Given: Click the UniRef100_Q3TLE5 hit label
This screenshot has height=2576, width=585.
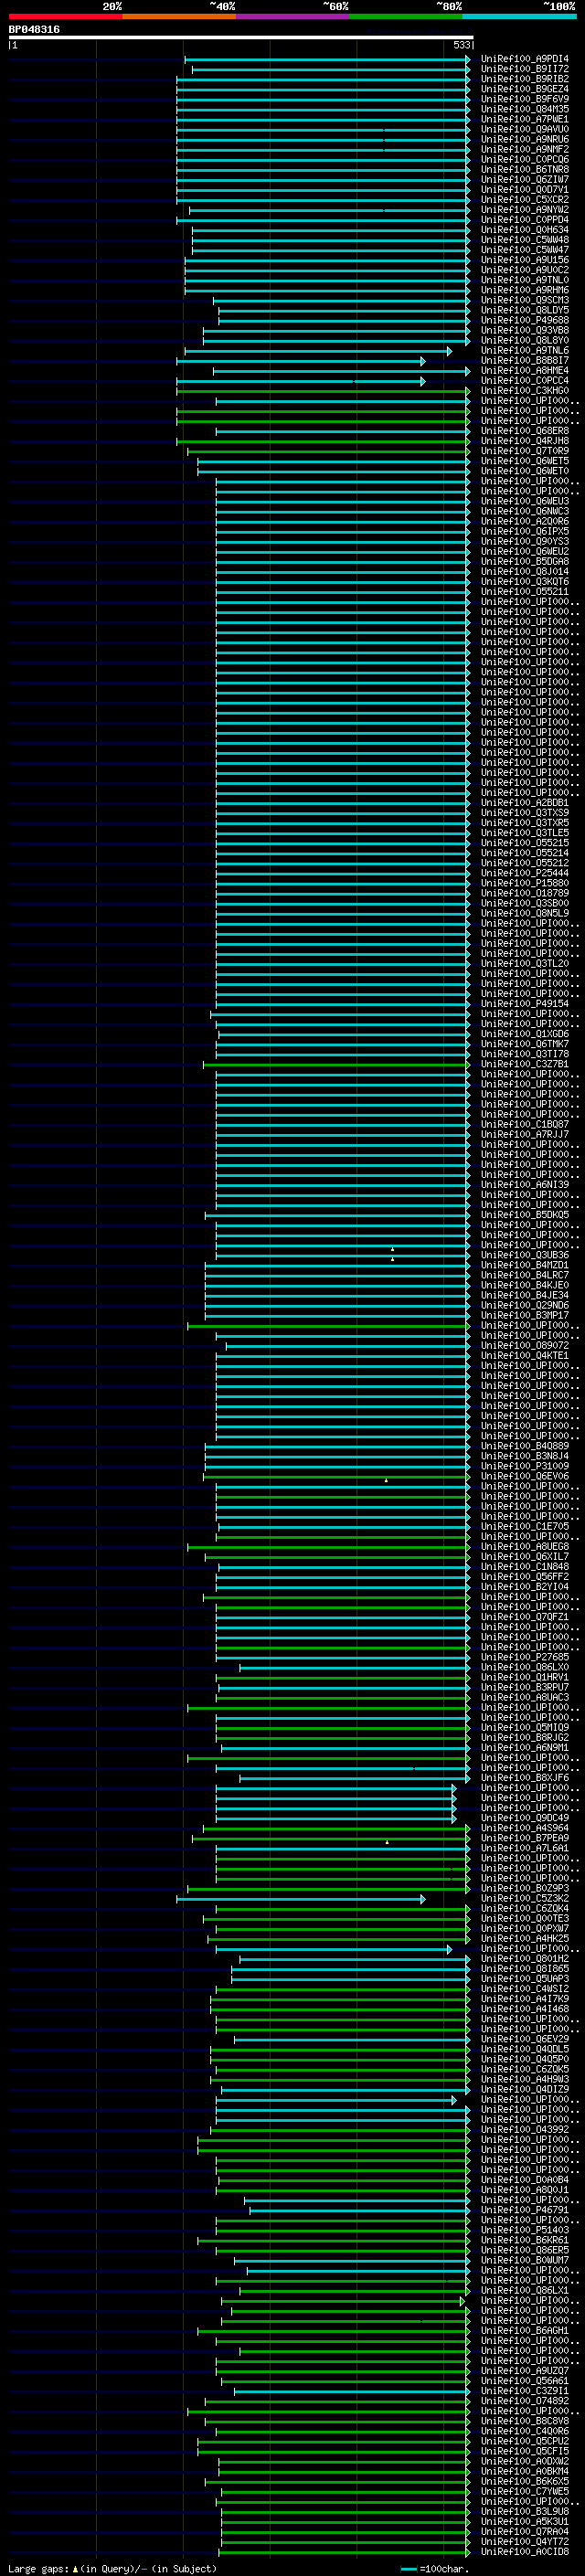Looking at the screenshot, I should tap(524, 833).
